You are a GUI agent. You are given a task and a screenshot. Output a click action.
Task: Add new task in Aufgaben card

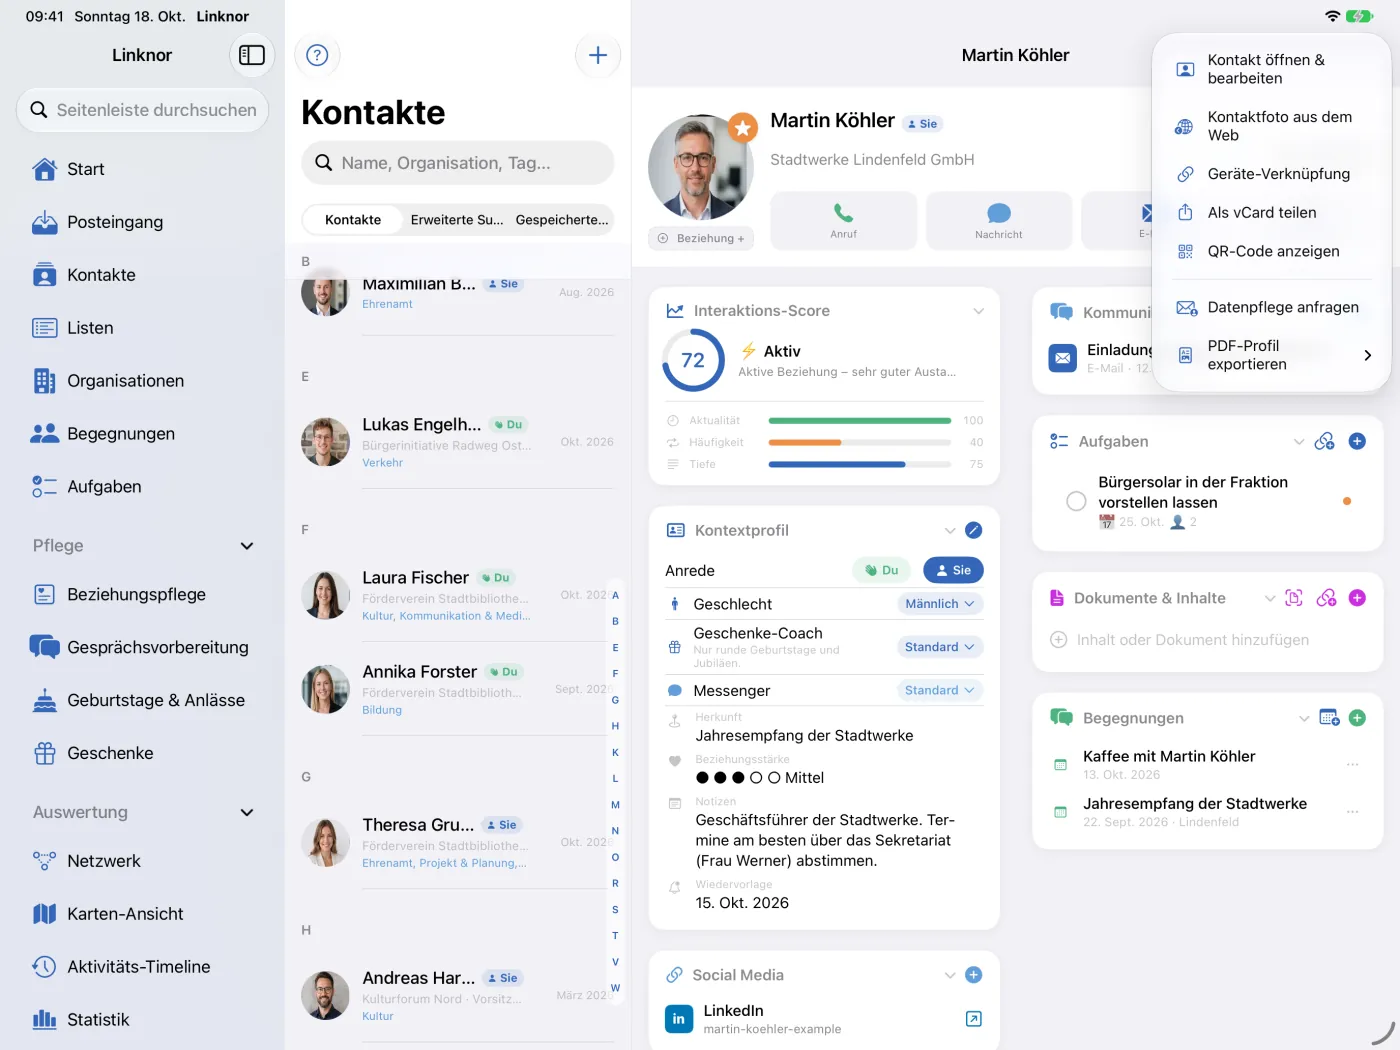pyautogui.click(x=1357, y=441)
